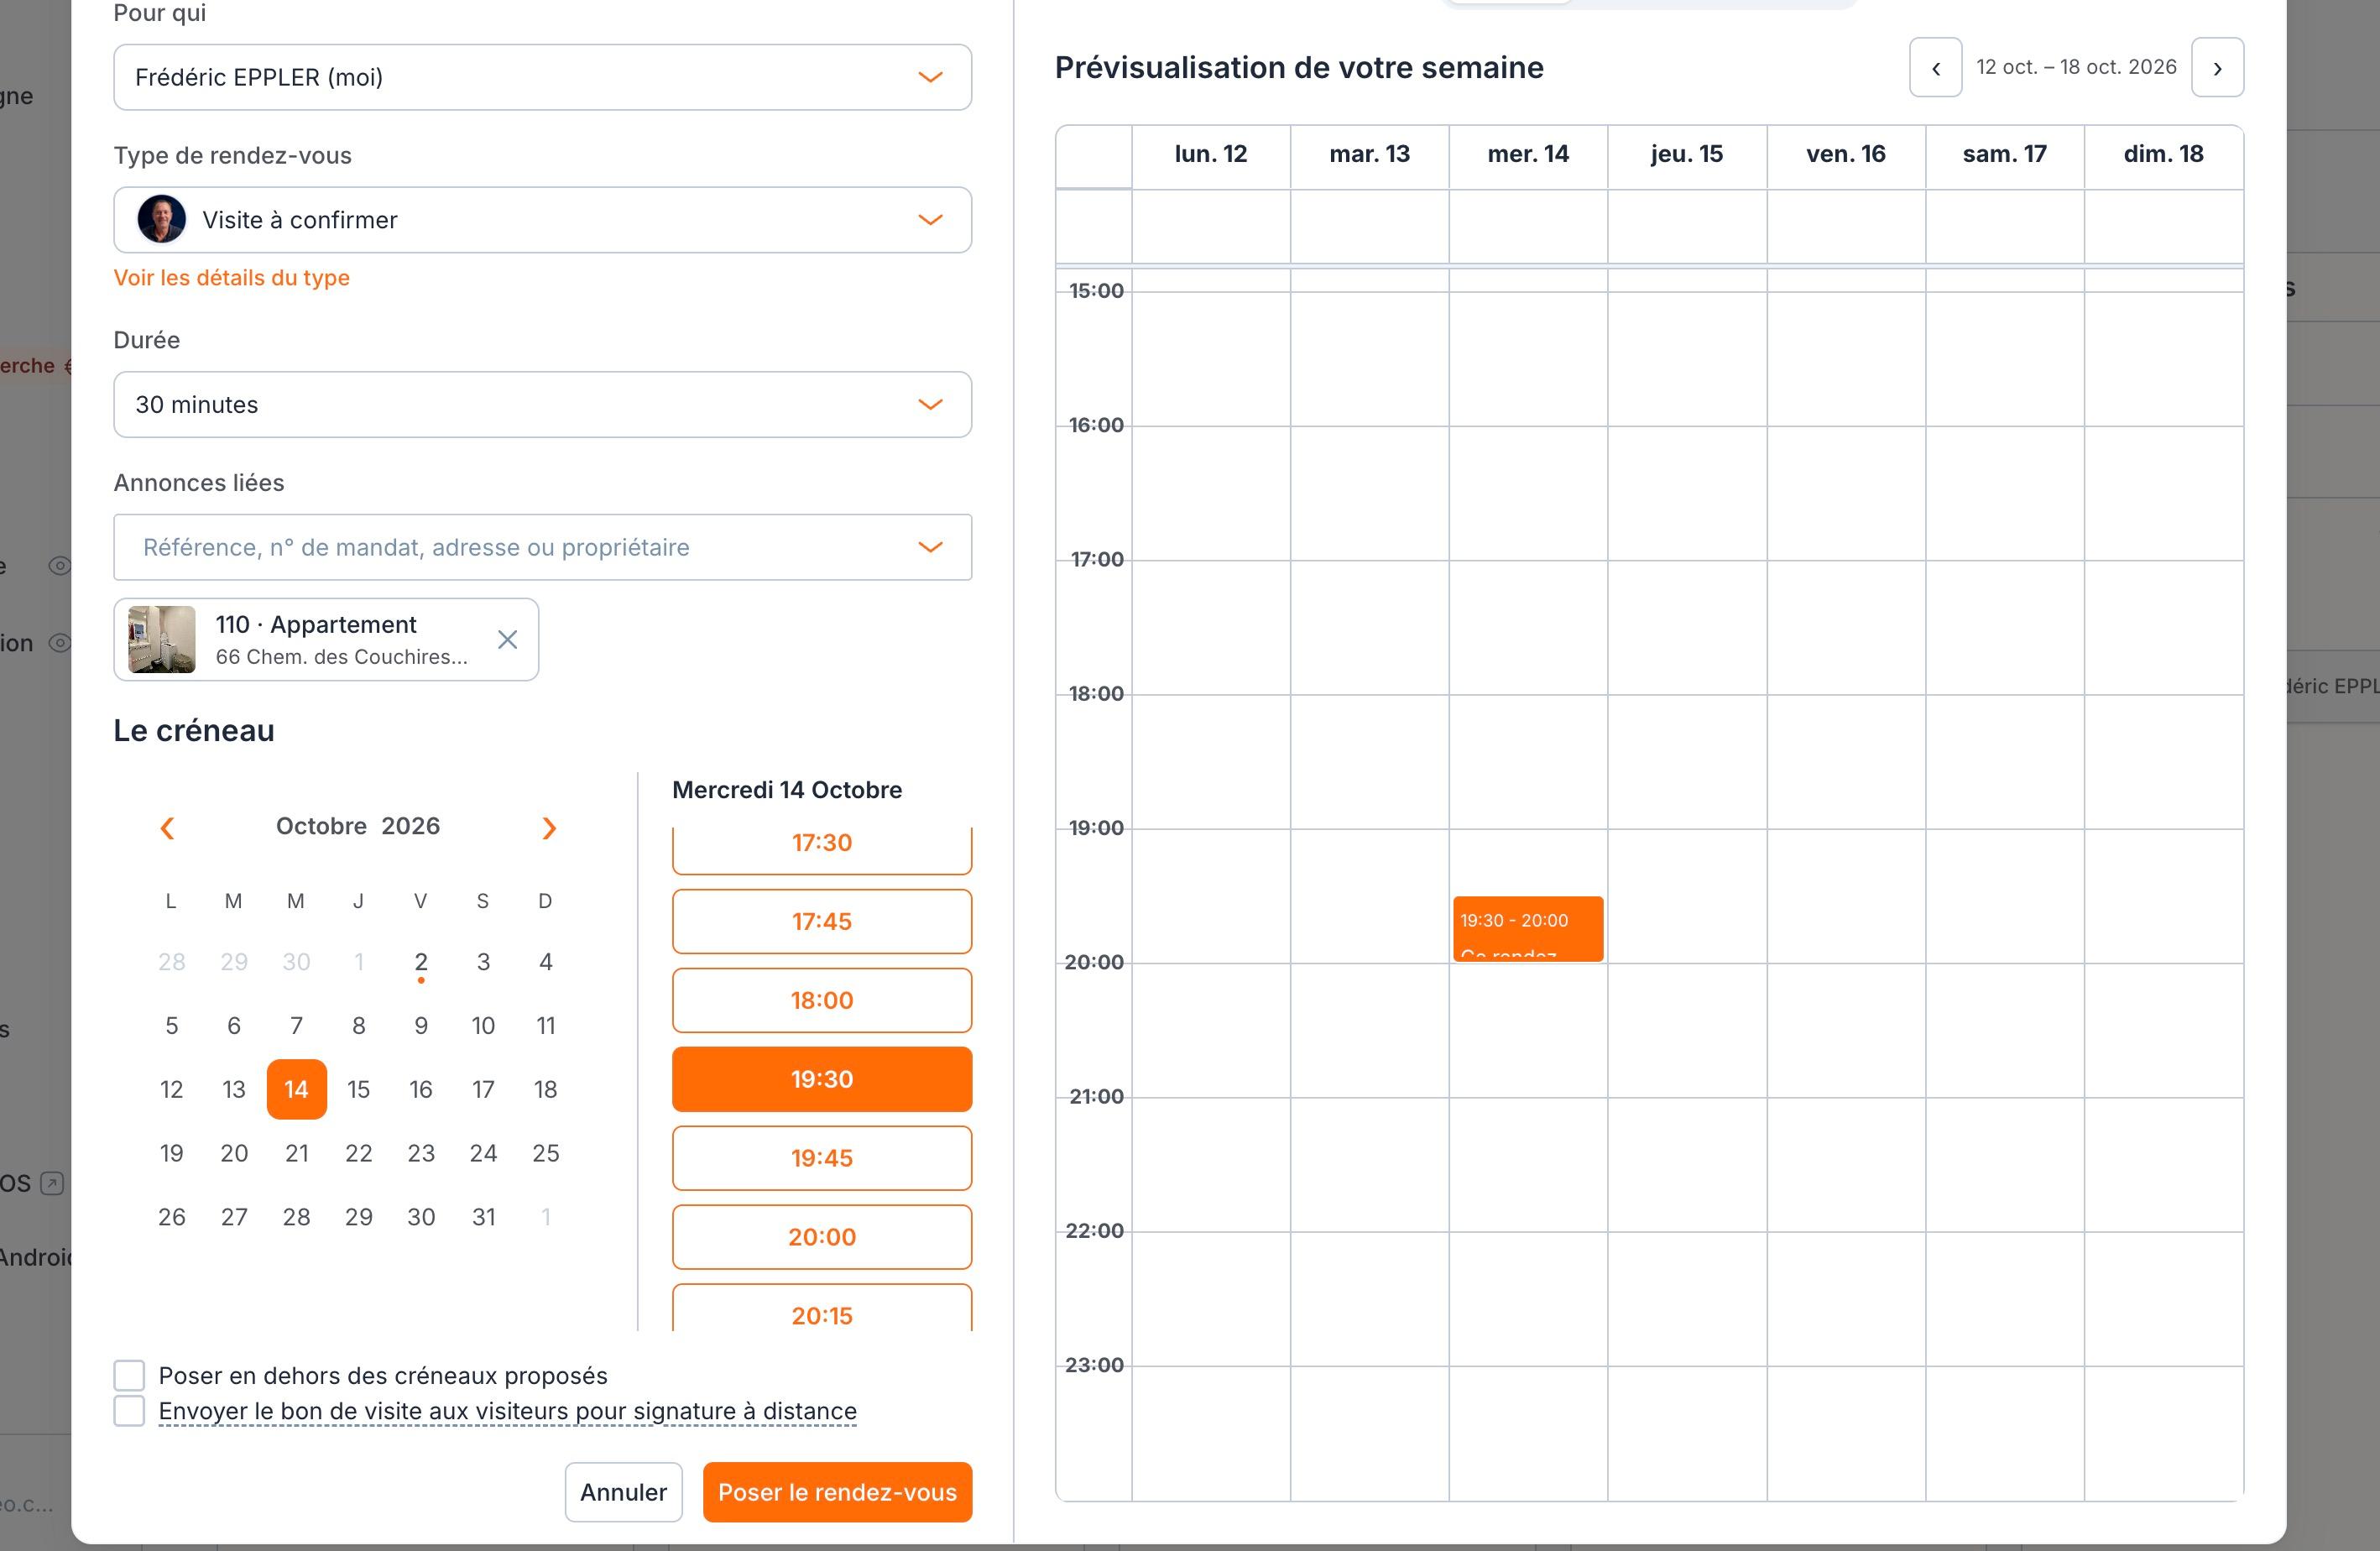The image size is (2380, 1551).
Task: Click the agent avatar in Type de rendez-vous
Action: [x=161, y=220]
